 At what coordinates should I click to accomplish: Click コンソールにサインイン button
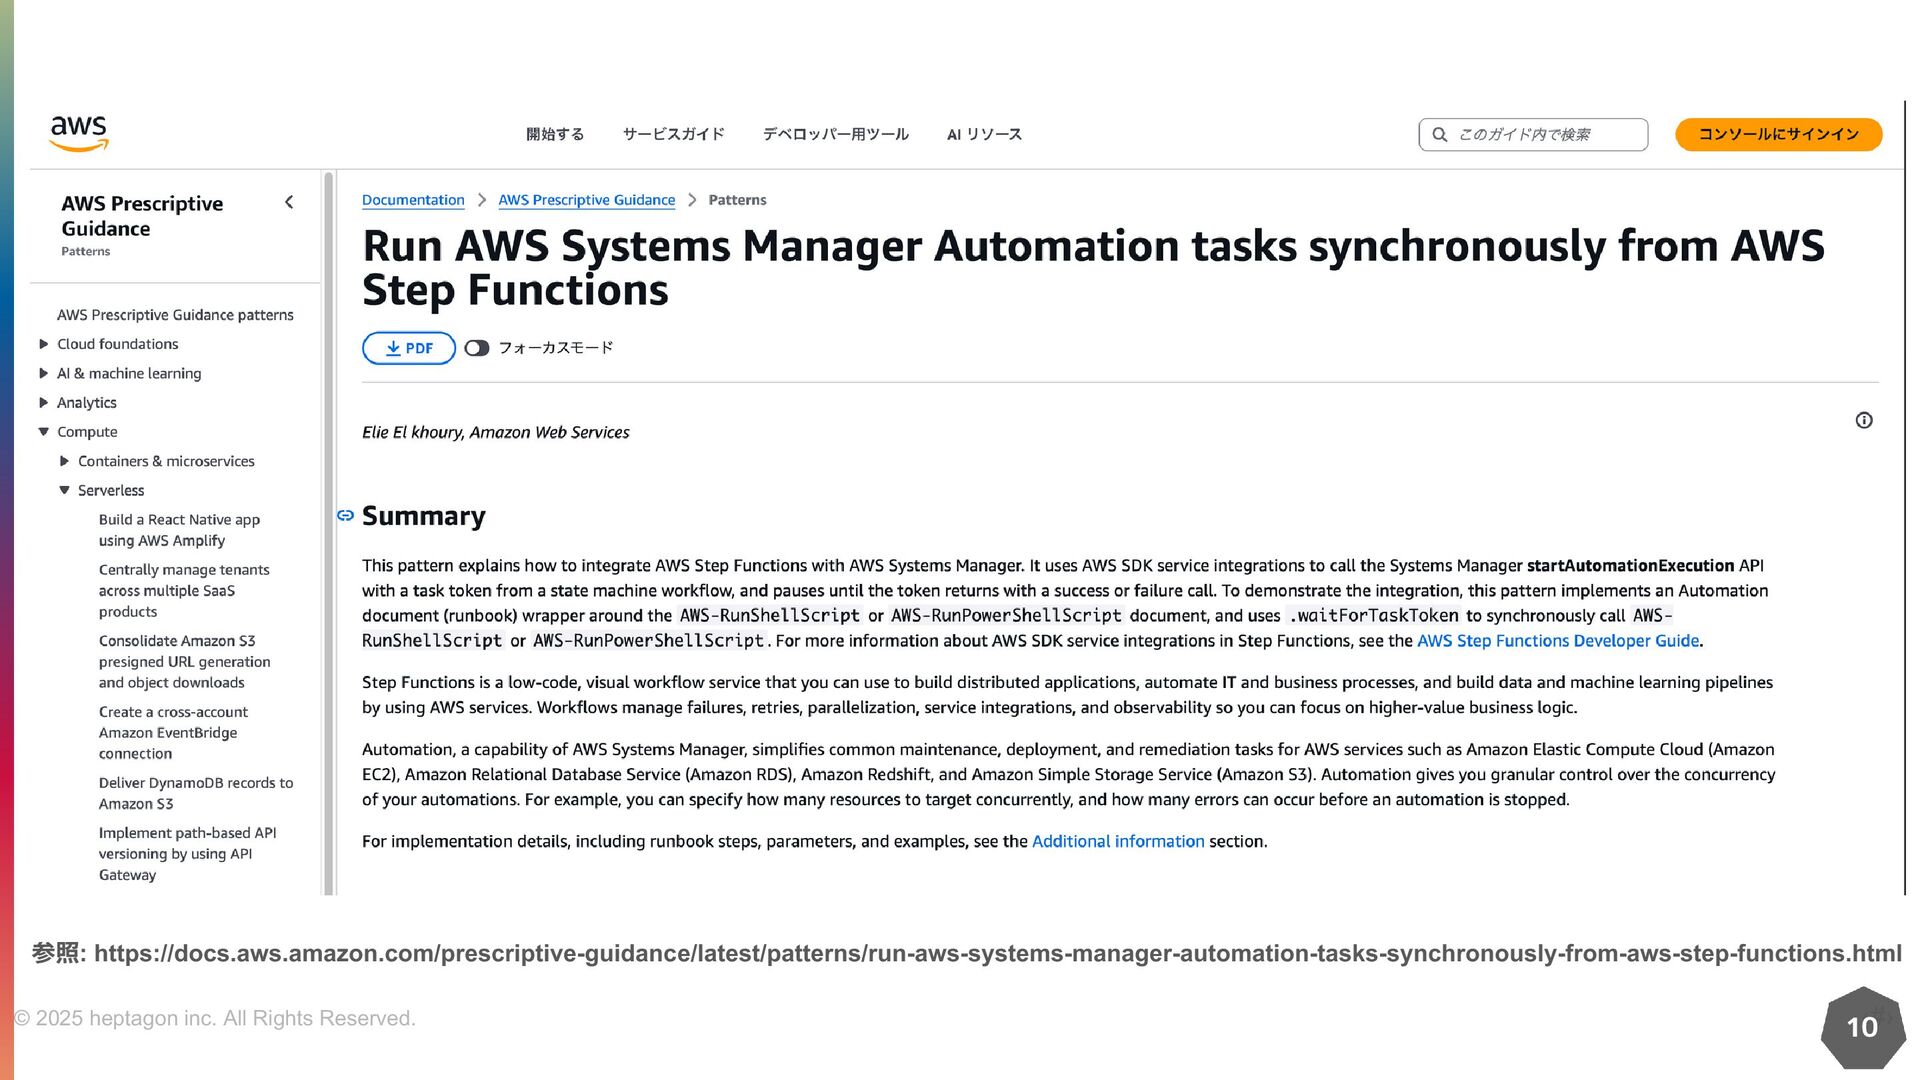(1778, 134)
